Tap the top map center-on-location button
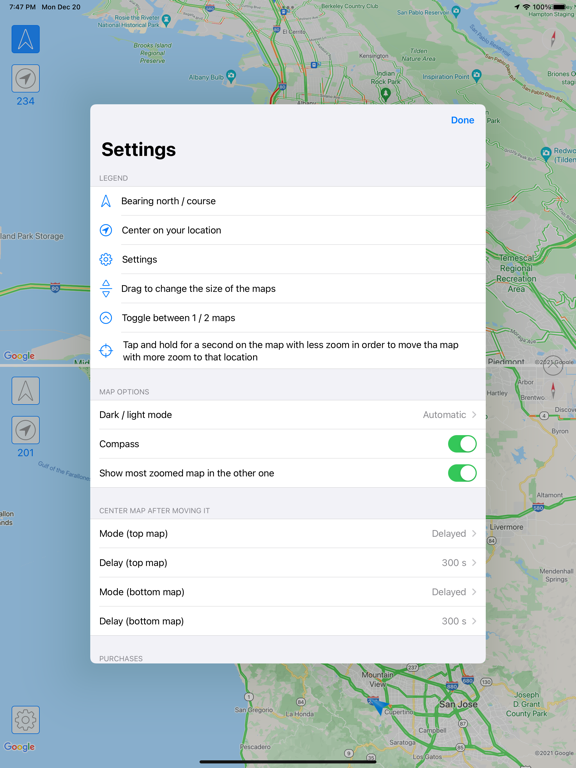 pyautogui.click(x=25, y=78)
